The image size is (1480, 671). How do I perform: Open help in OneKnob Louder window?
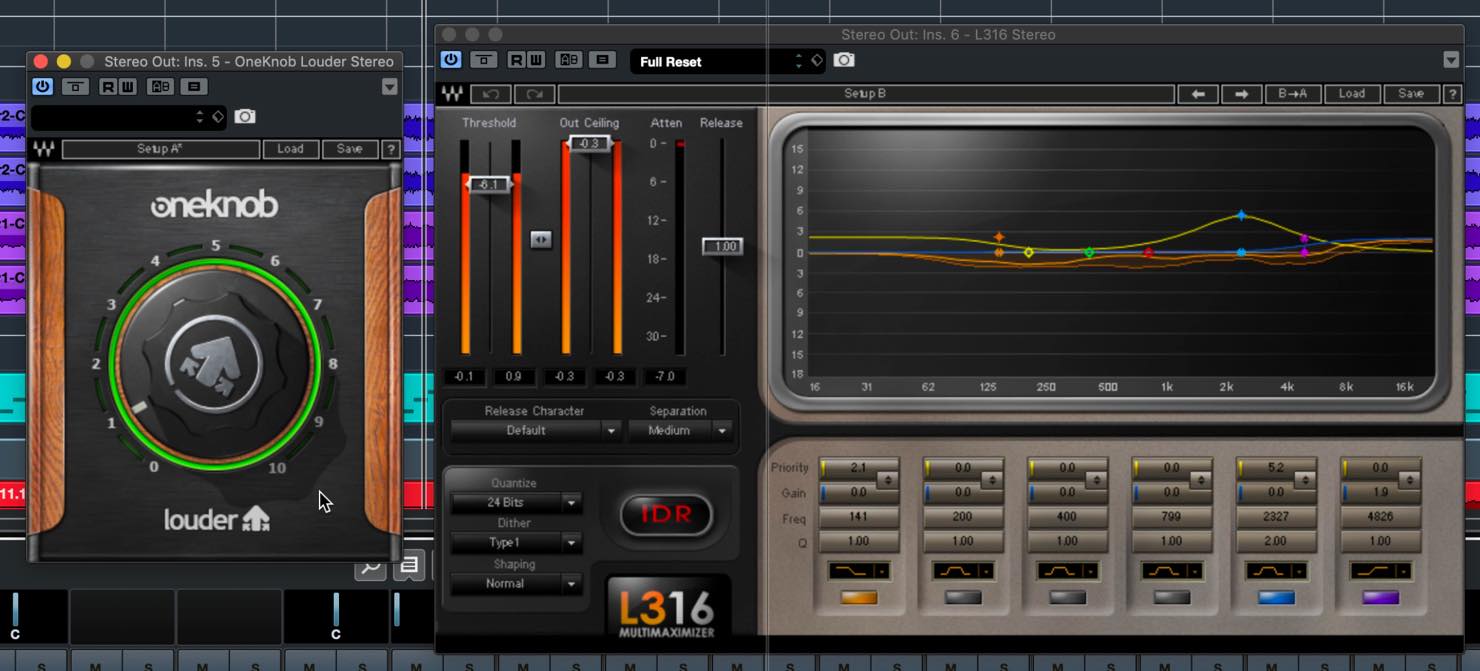point(391,149)
